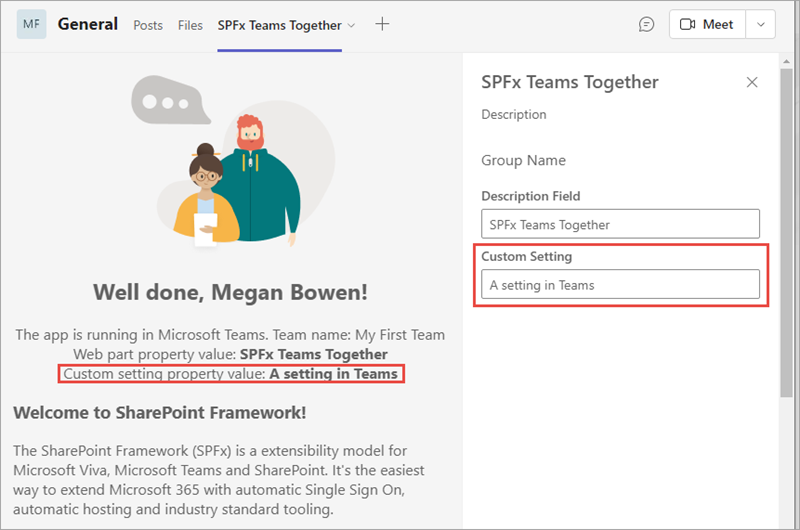Image resolution: width=800 pixels, height=530 pixels.
Task: Open the SPFx Teams Together tab chevron
Action: [351, 26]
